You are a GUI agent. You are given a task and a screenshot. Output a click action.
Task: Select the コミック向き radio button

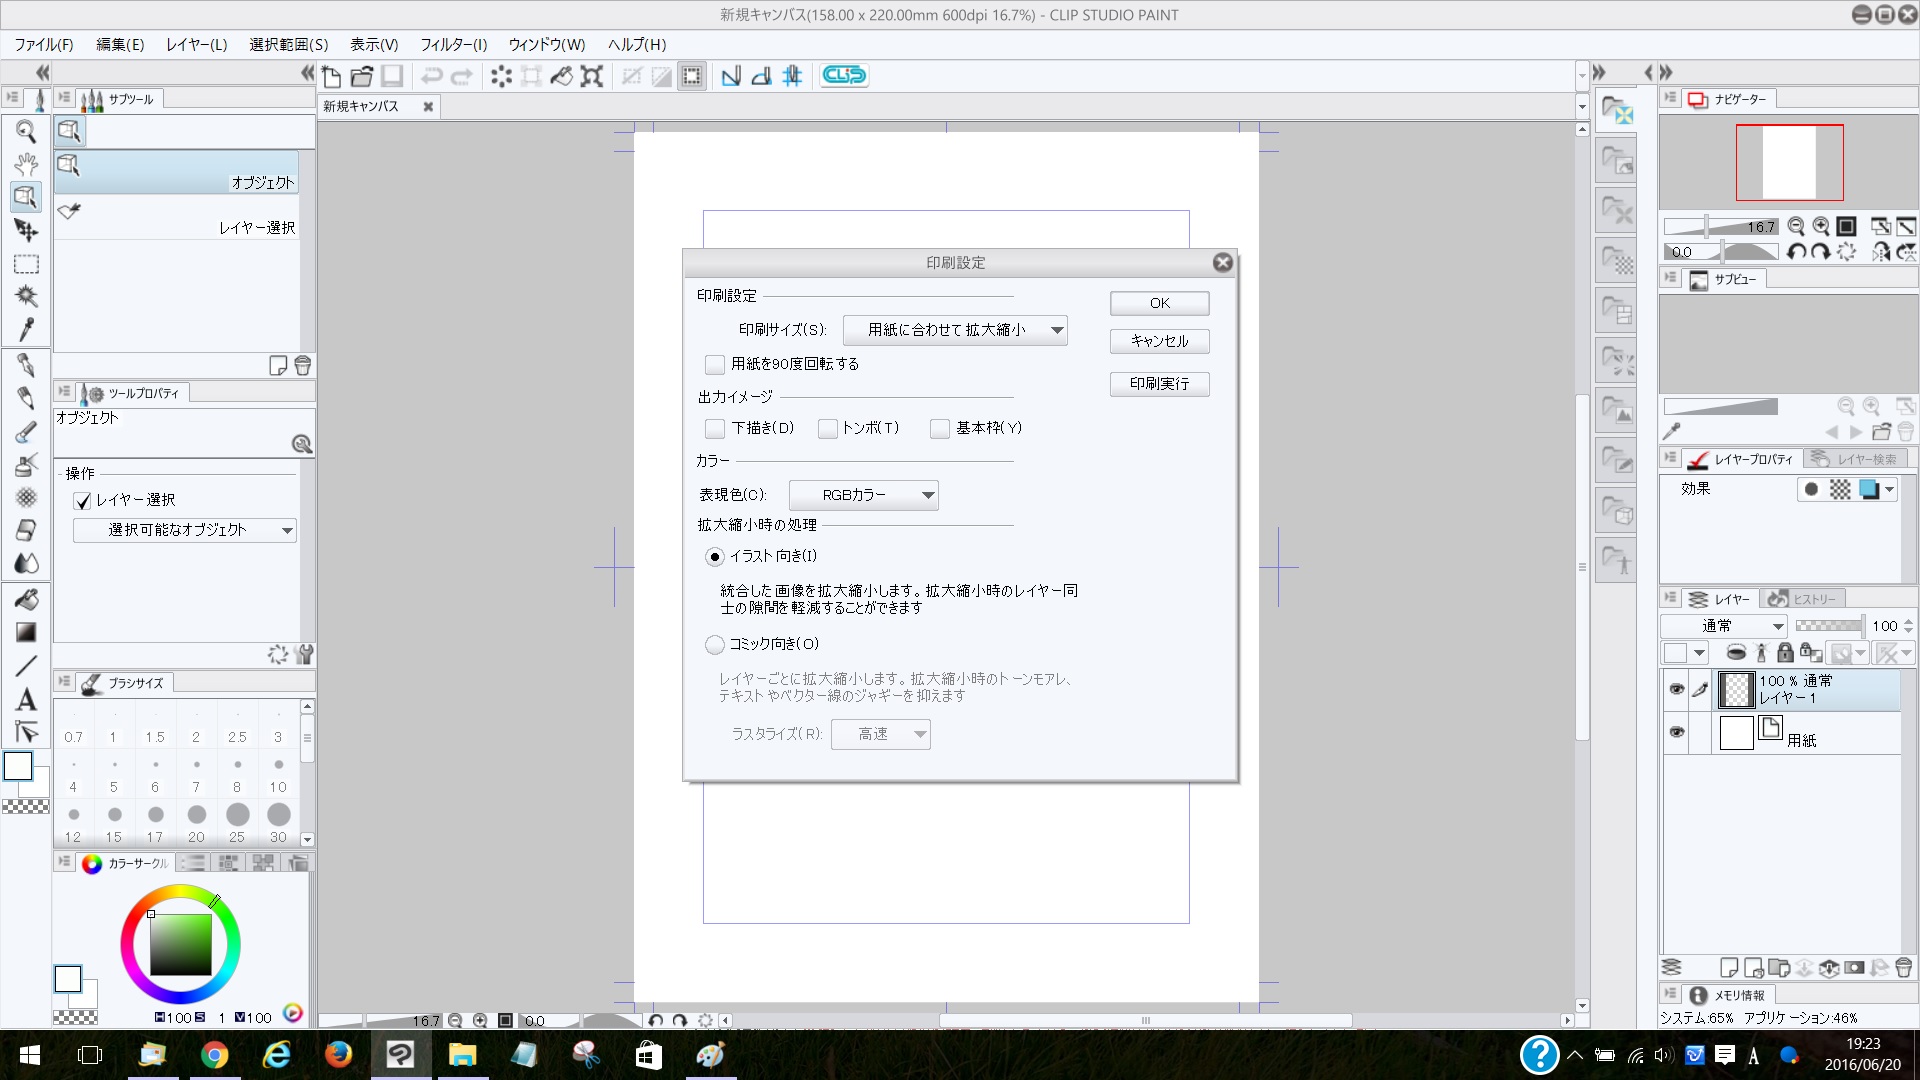coord(715,644)
